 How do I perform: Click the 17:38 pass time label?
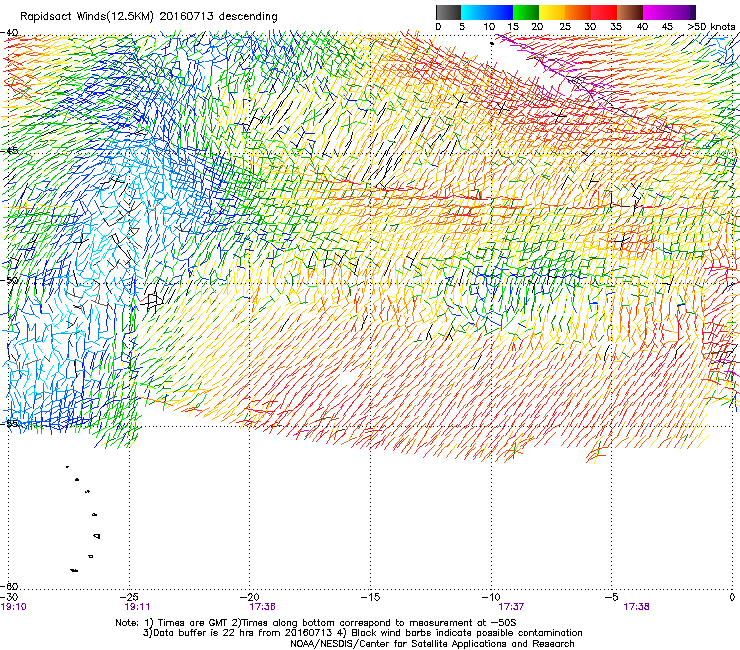click(636, 607)
